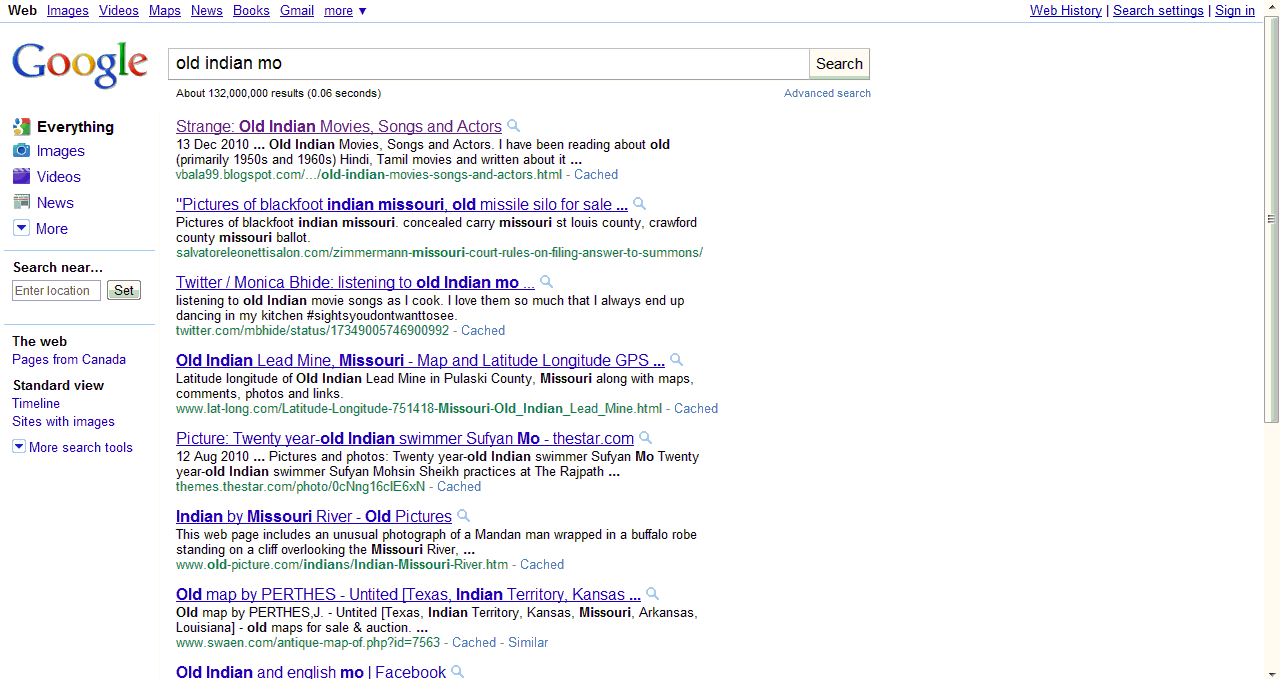Open preview magnifier for Indian by Missouri River result
This screenshot has height=679, width=1280.
coord(464,516)
